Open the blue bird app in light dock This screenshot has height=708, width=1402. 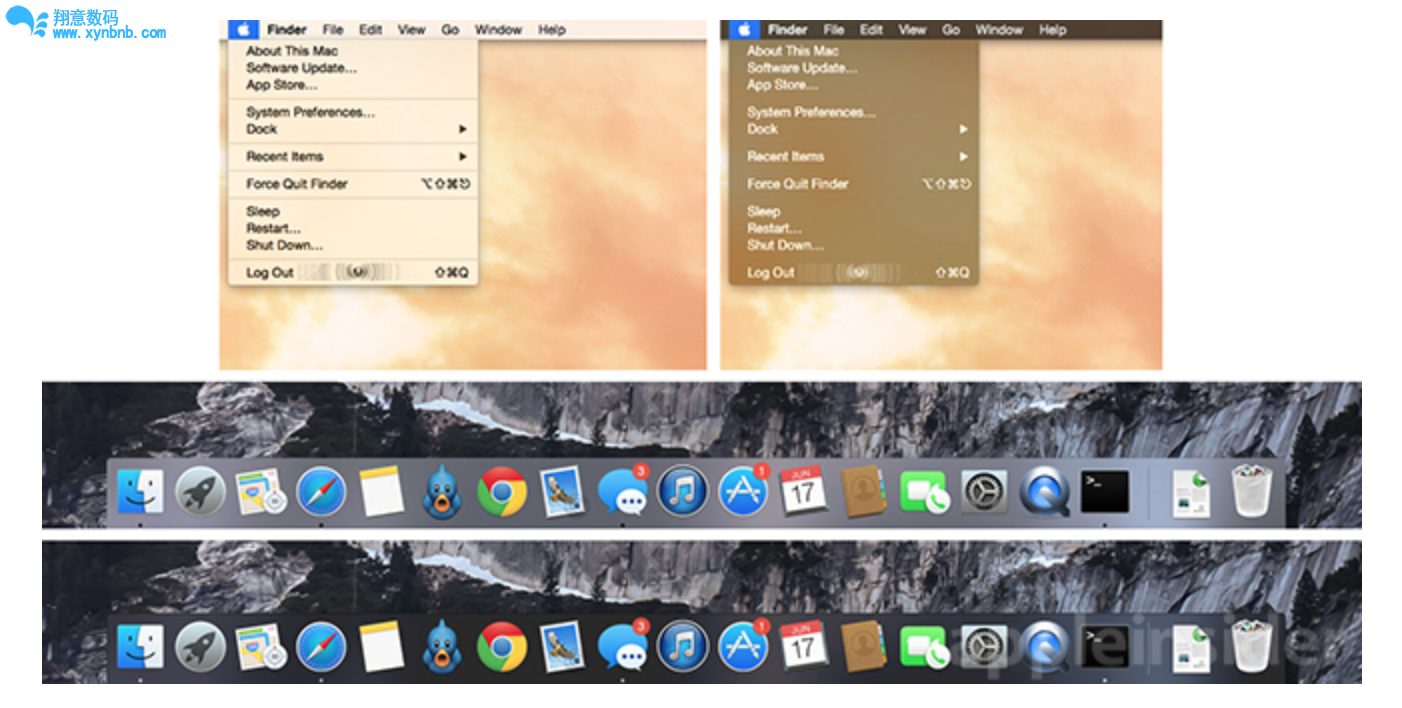pyautogui.click(x=442, y=493)
